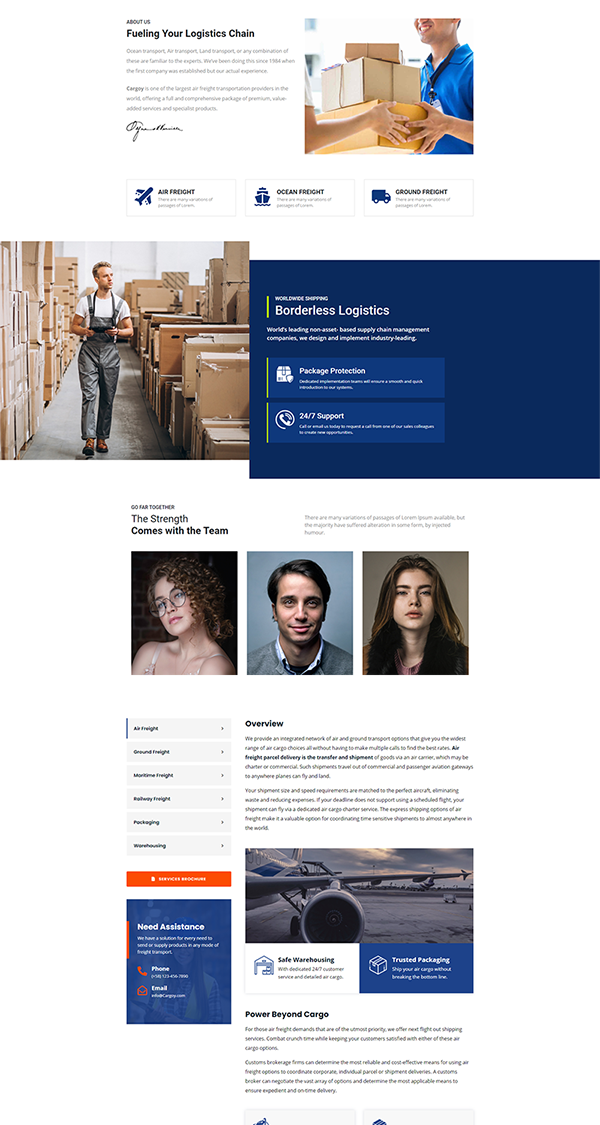Click the Package Protection box icon
Viewport: 600px width, 1125px height.
point(285,375)
